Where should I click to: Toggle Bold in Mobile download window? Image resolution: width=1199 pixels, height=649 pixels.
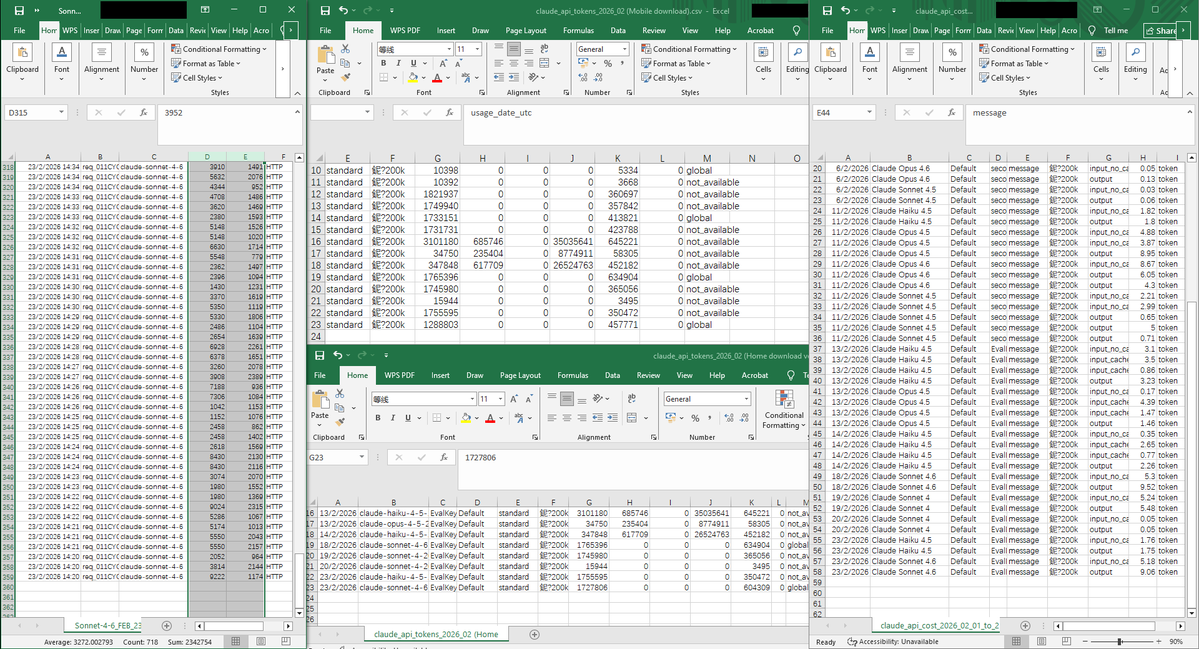point(384,63)
